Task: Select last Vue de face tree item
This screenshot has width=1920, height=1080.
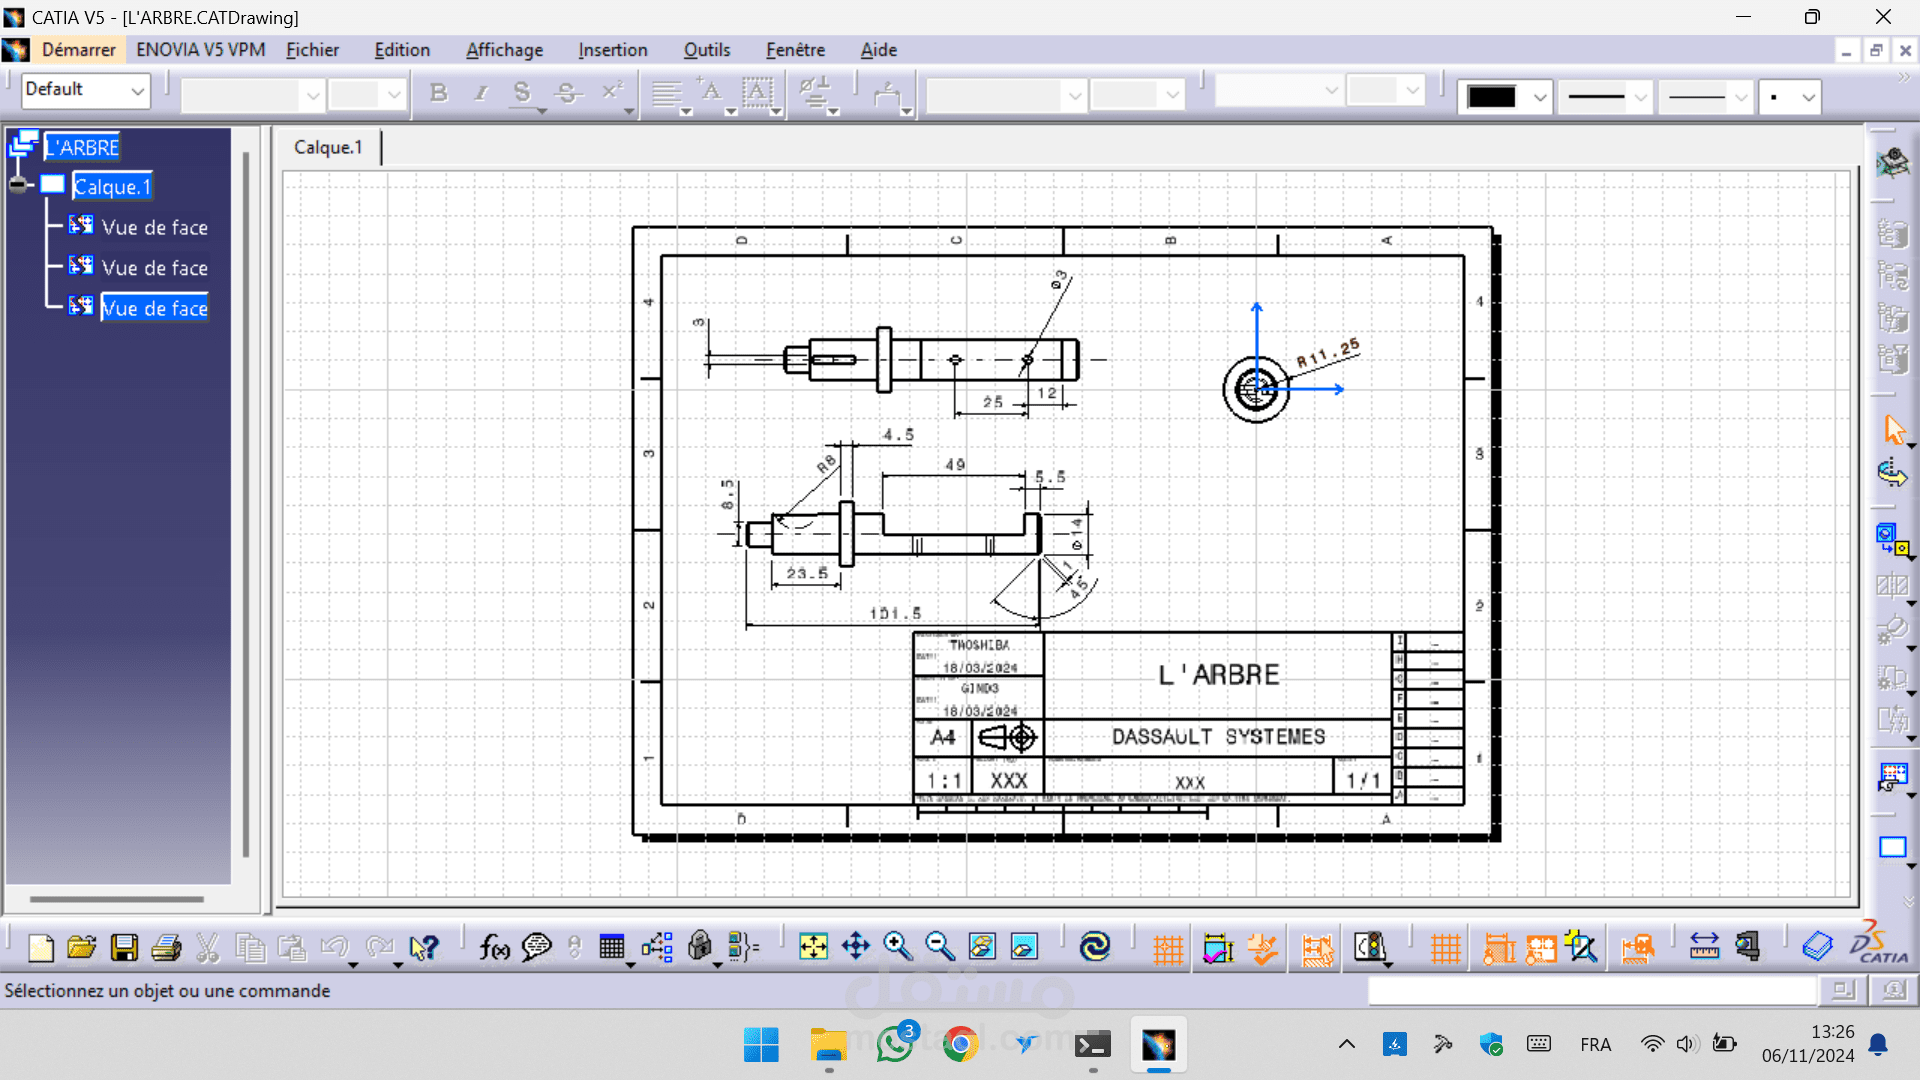Action: coord(155,308)
